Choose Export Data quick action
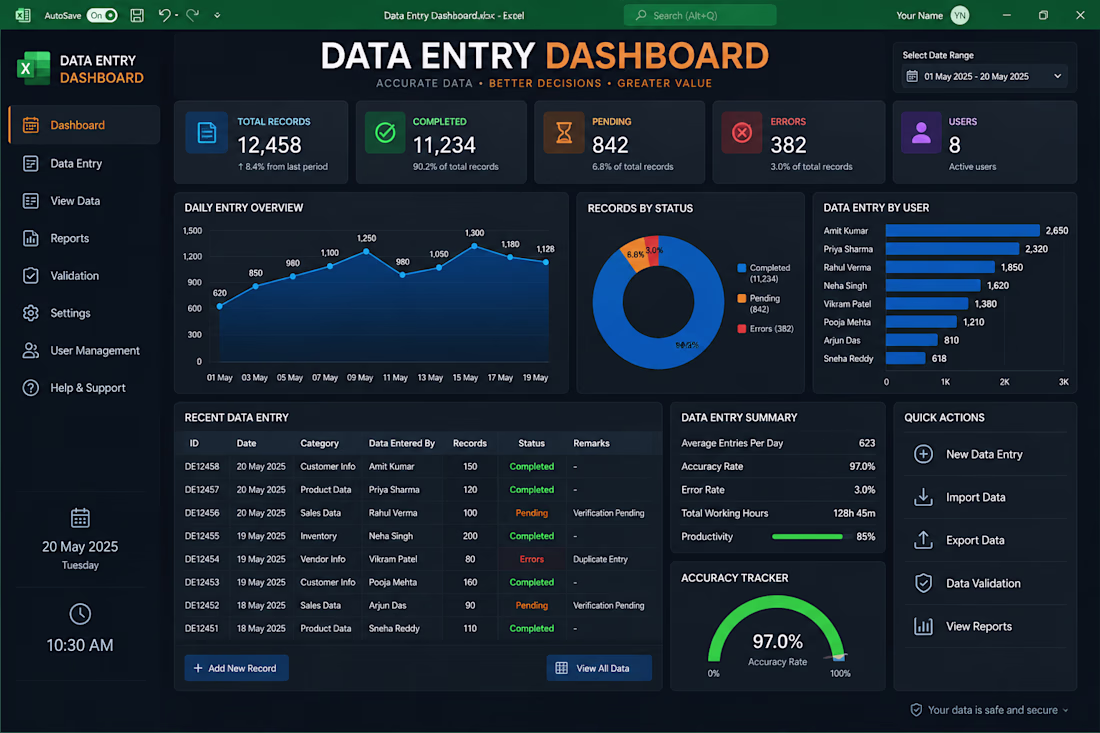The height and width of the screenshot is (733, 1100). 984,540
